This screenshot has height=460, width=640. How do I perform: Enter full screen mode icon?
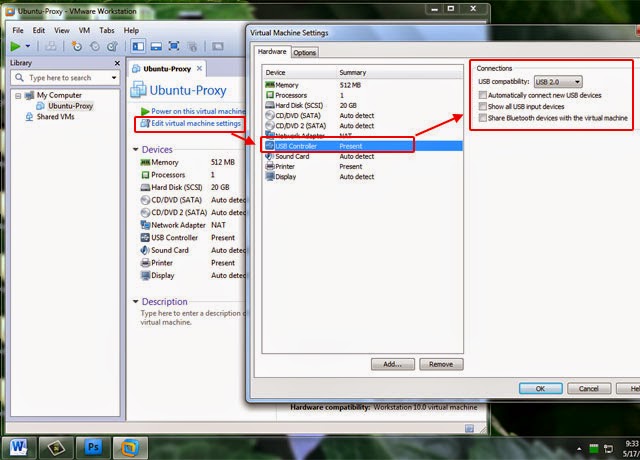click(174, 46)
